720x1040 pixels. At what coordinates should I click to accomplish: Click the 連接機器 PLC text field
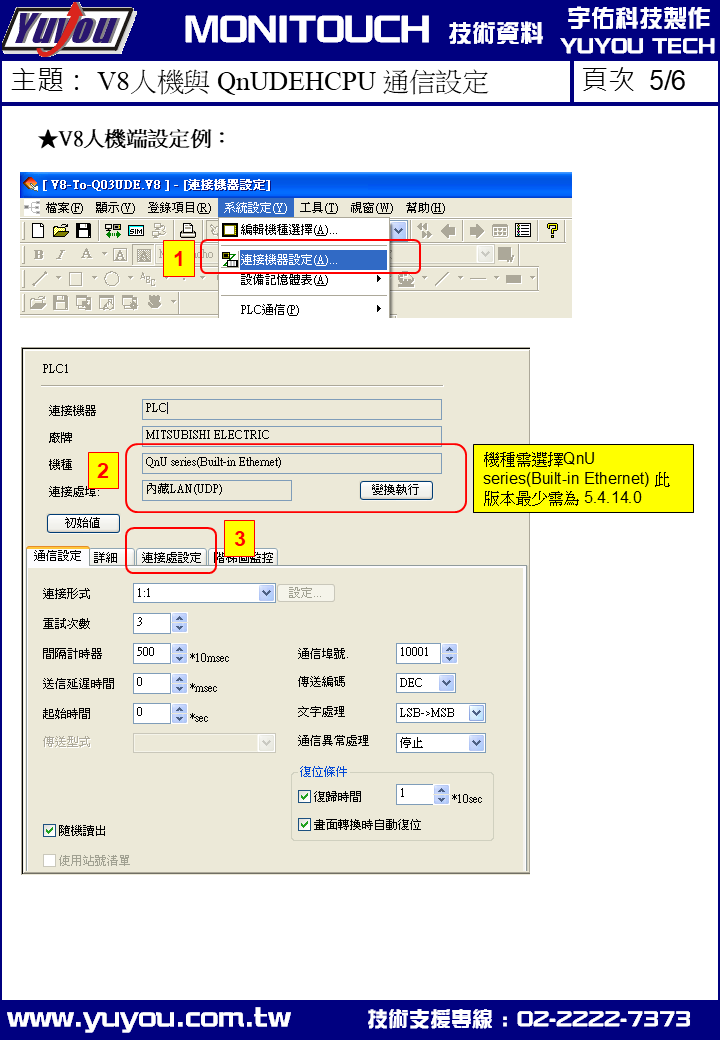tap(292, 409)
